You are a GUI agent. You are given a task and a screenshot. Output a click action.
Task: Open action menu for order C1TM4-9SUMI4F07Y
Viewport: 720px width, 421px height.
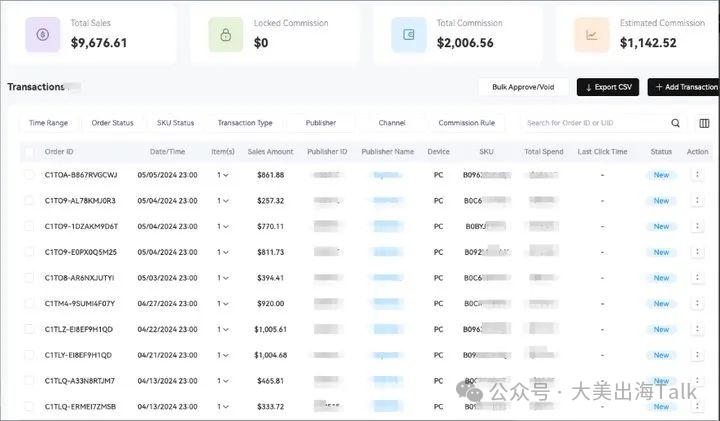tap(697, 303)
